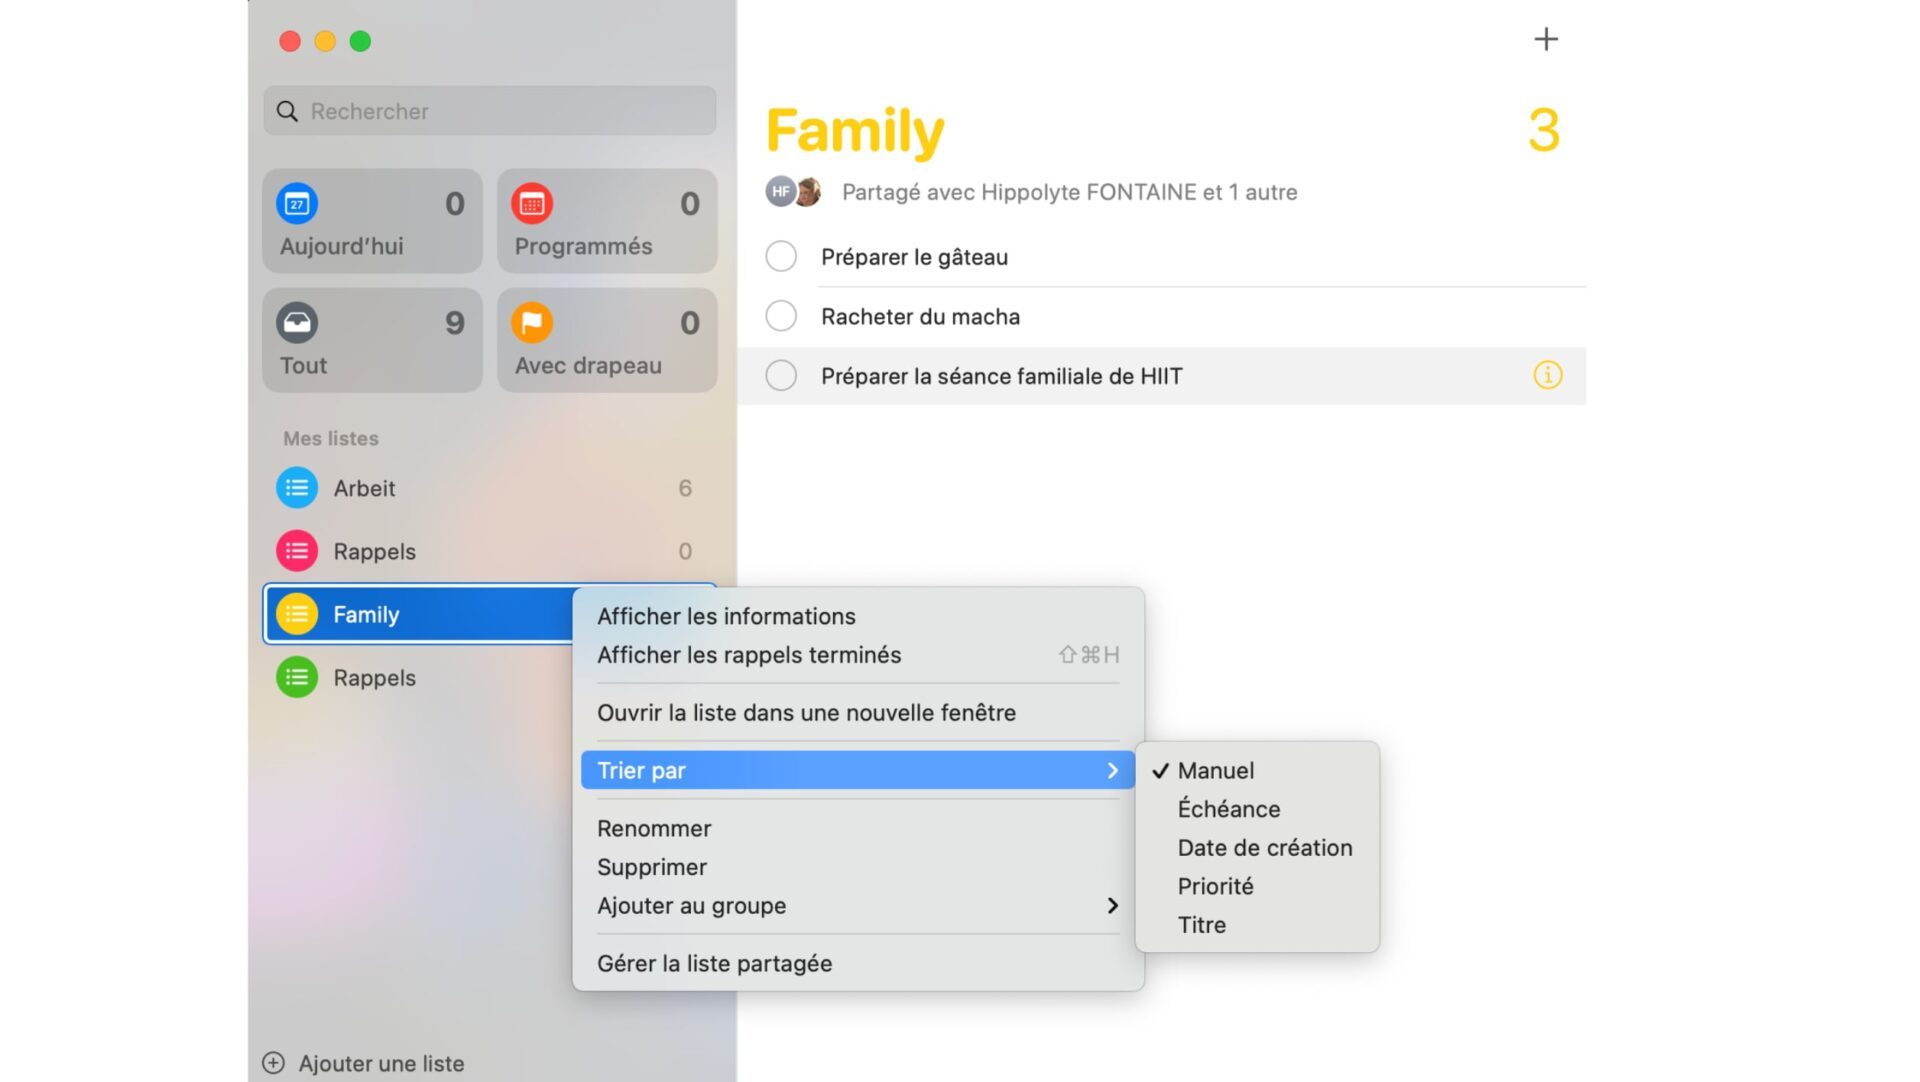This screenshot has width=1920, height=1082.
Task: Click the Préparer le gâteau reminder text
Action: pos(914,257)
